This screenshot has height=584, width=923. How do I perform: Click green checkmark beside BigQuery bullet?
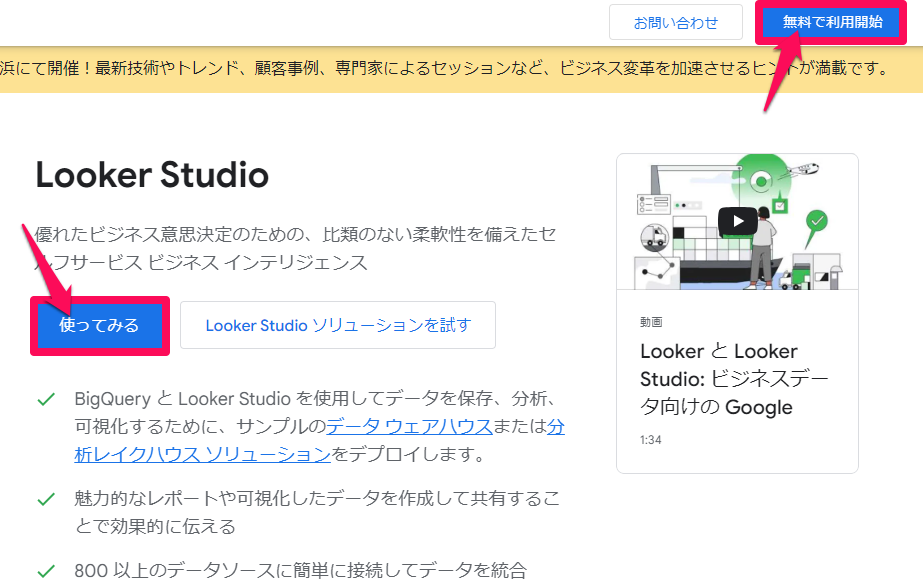click(x=46, y=400)
